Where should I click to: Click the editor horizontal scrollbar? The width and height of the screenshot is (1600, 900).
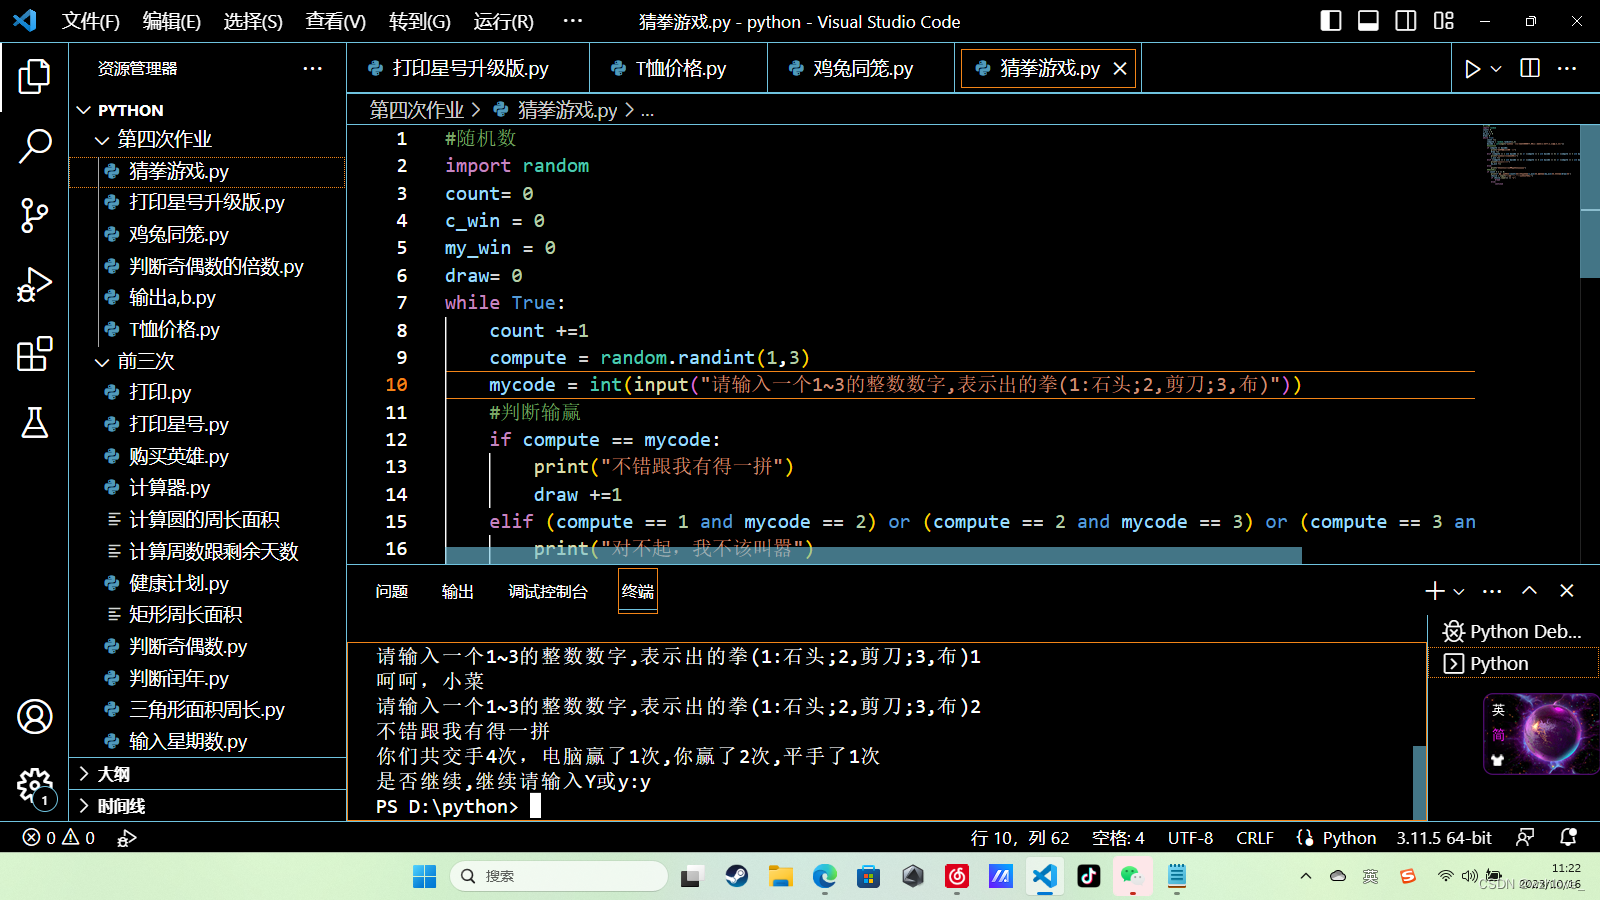coord(873,555)
